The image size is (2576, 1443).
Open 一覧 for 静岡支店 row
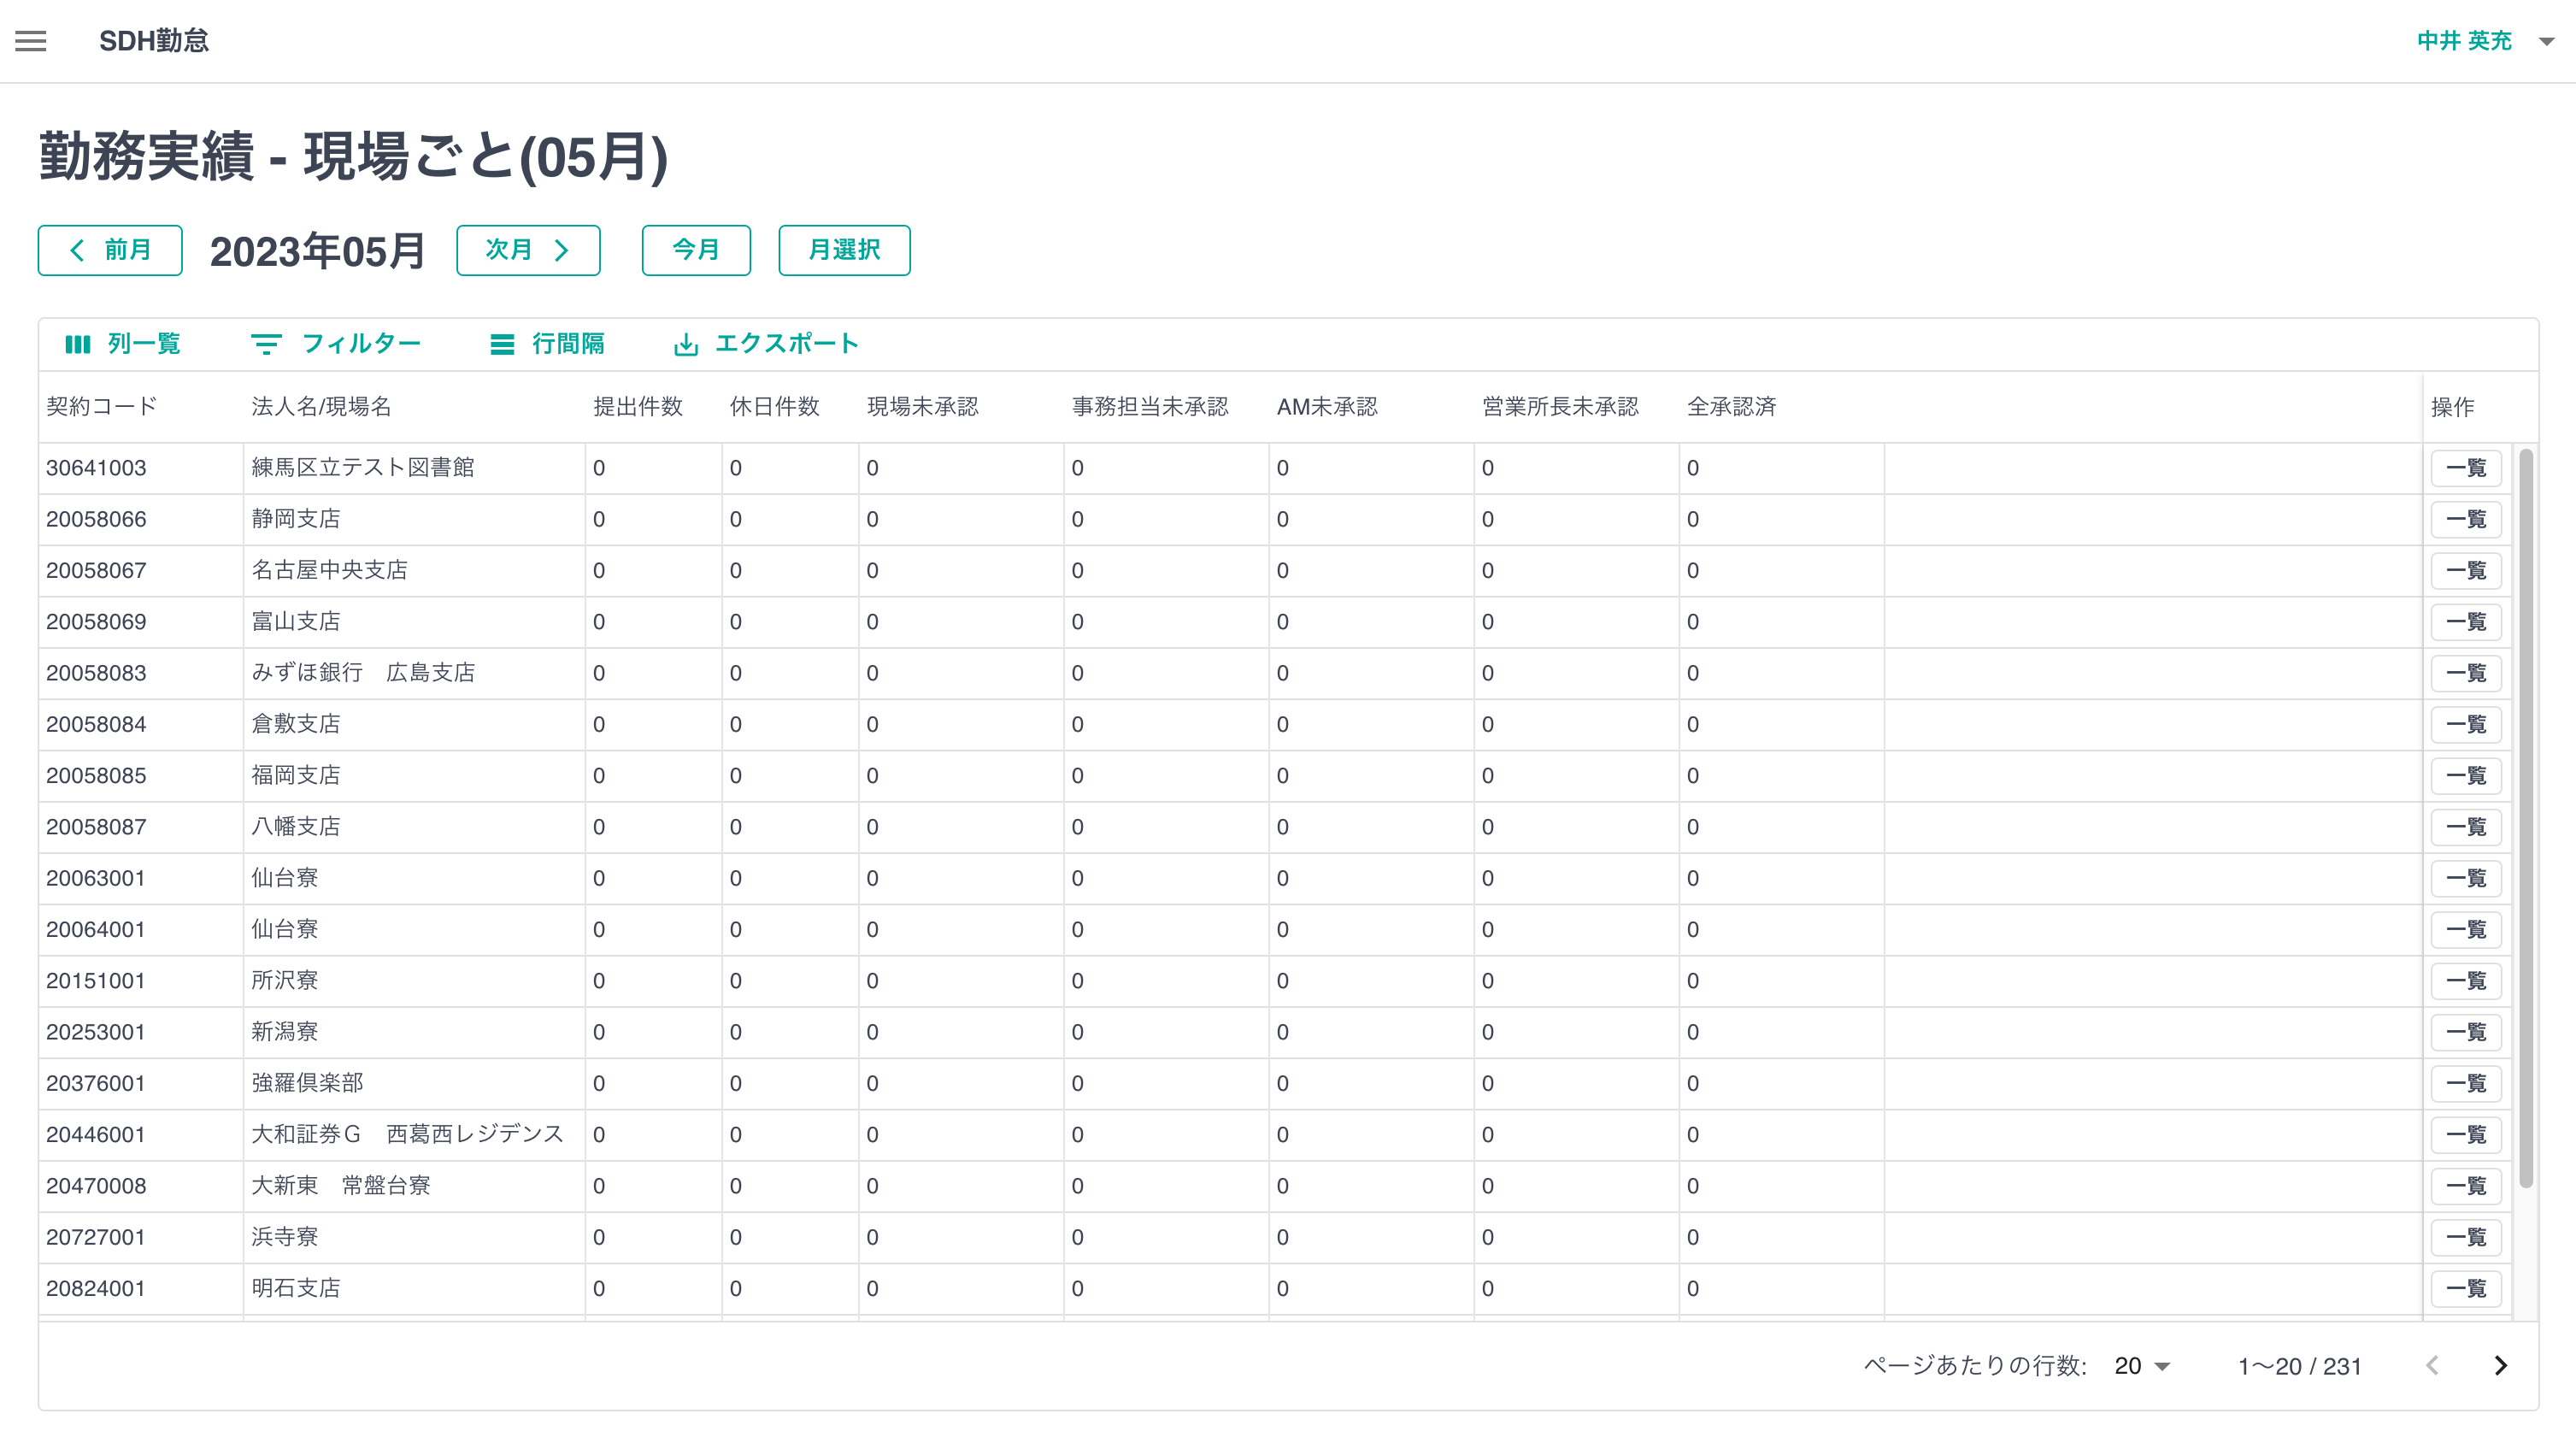pyautogui.click(x=2465, y=519)
